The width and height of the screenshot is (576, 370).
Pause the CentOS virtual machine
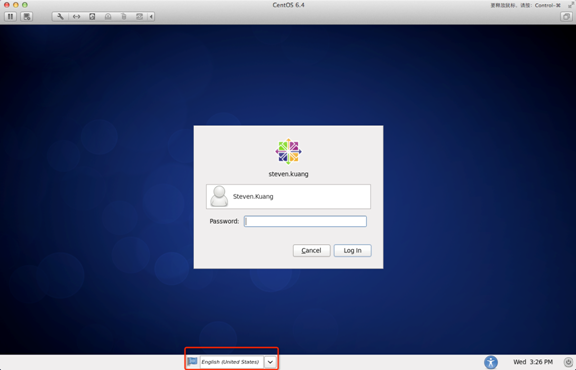10,17
